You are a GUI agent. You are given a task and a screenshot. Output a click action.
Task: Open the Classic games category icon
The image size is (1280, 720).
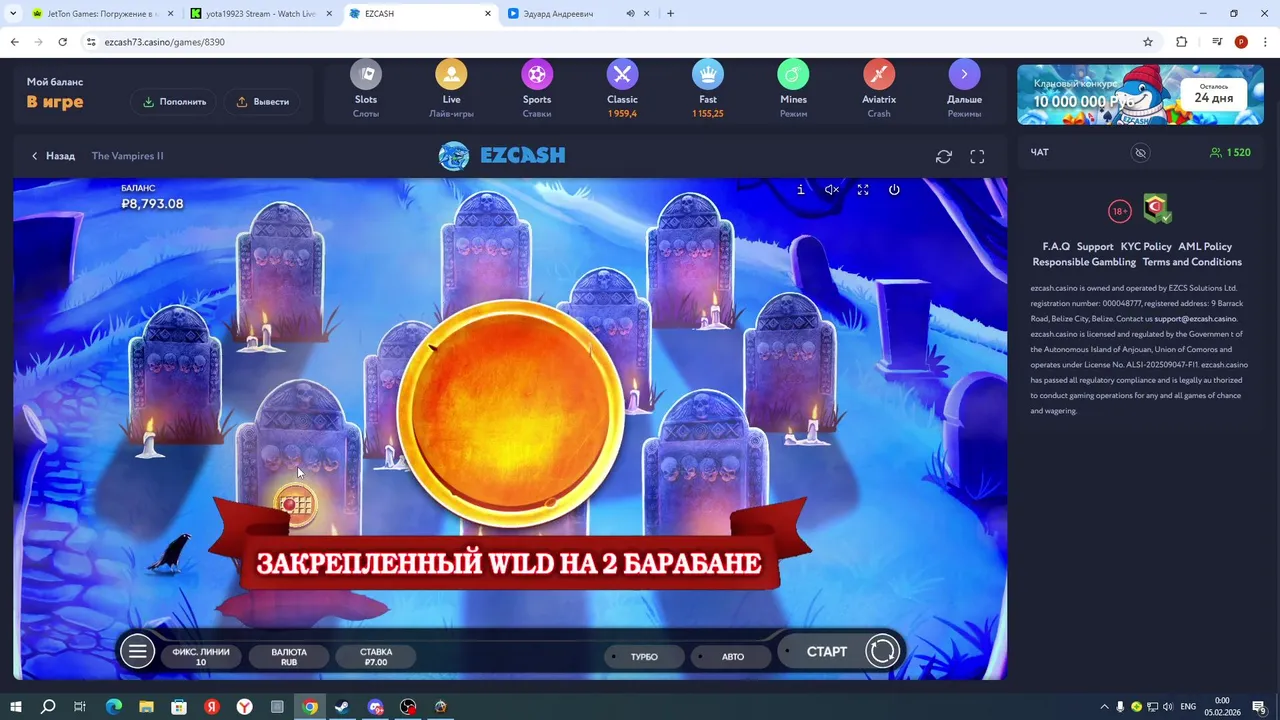622,75
